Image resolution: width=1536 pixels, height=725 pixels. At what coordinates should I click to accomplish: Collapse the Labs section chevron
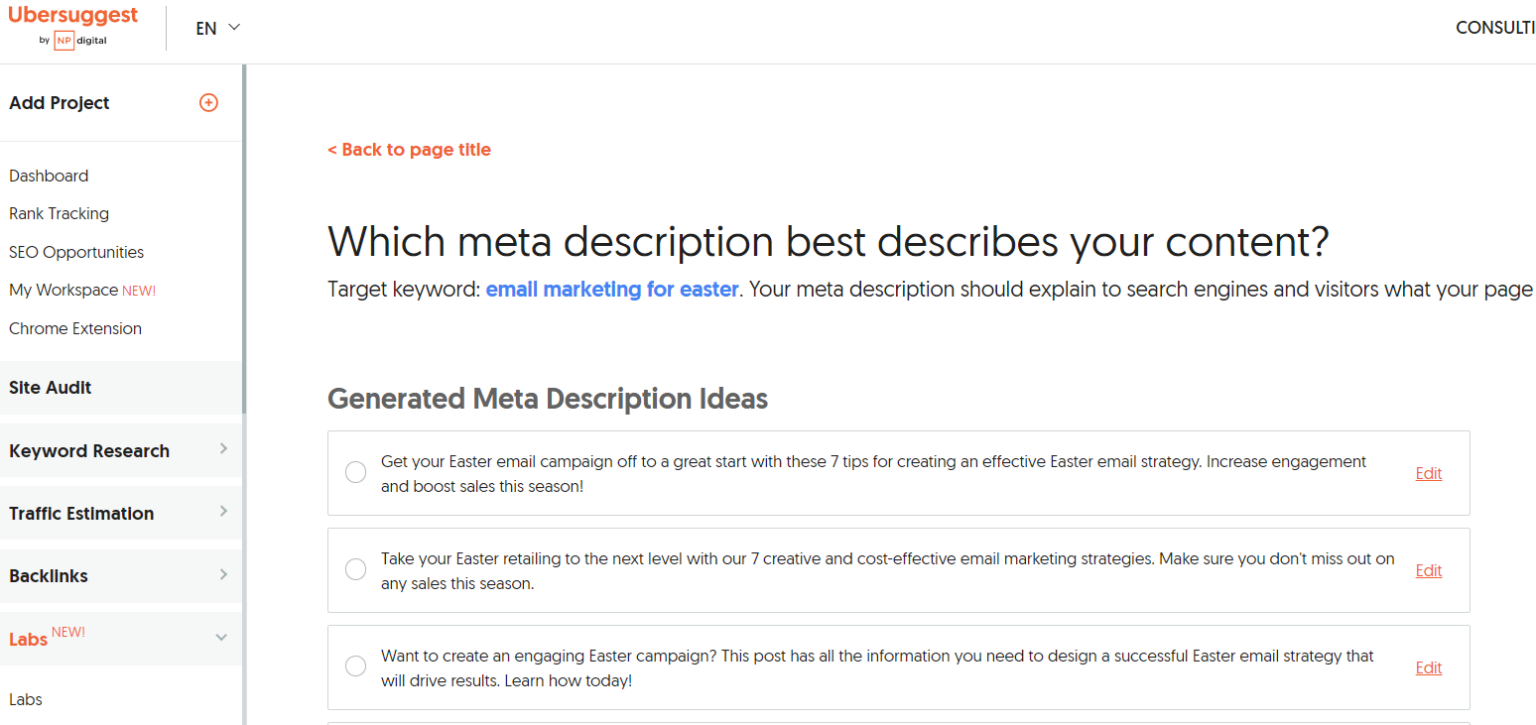pyautogui.click(x=222, y=638)
